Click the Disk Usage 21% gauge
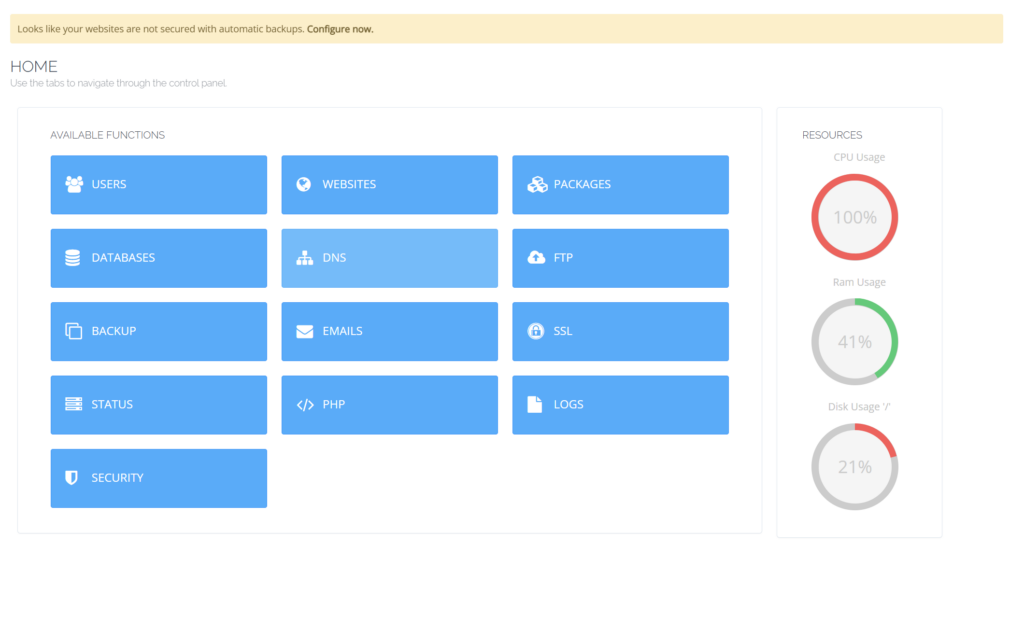Viewport: 1024px width, 644px height. [855, 467]
